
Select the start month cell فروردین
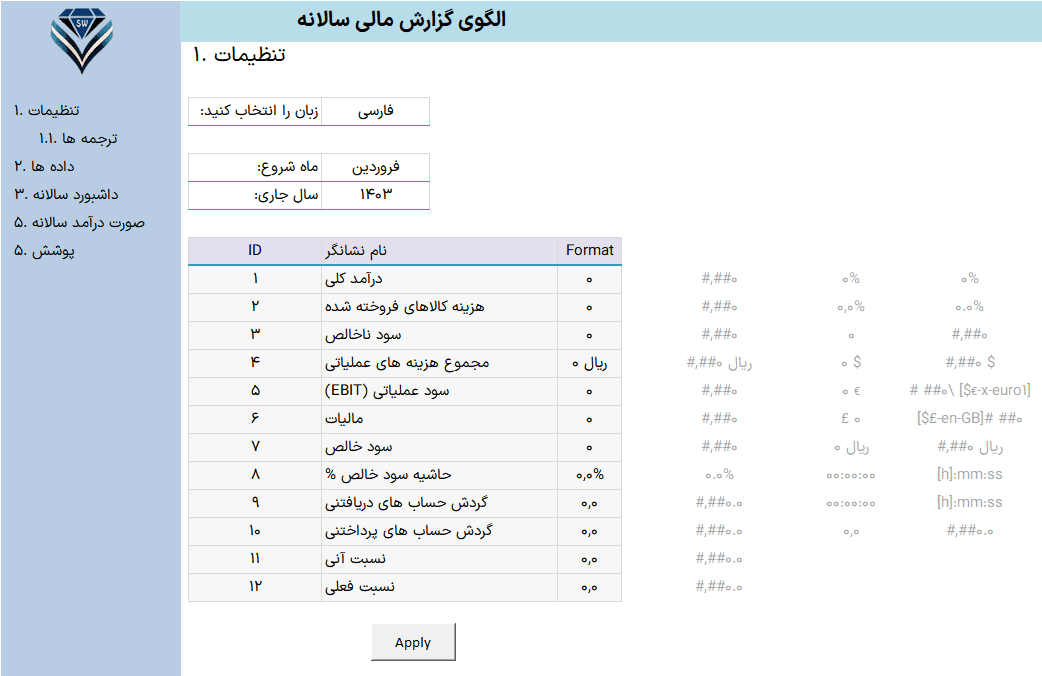375,168
